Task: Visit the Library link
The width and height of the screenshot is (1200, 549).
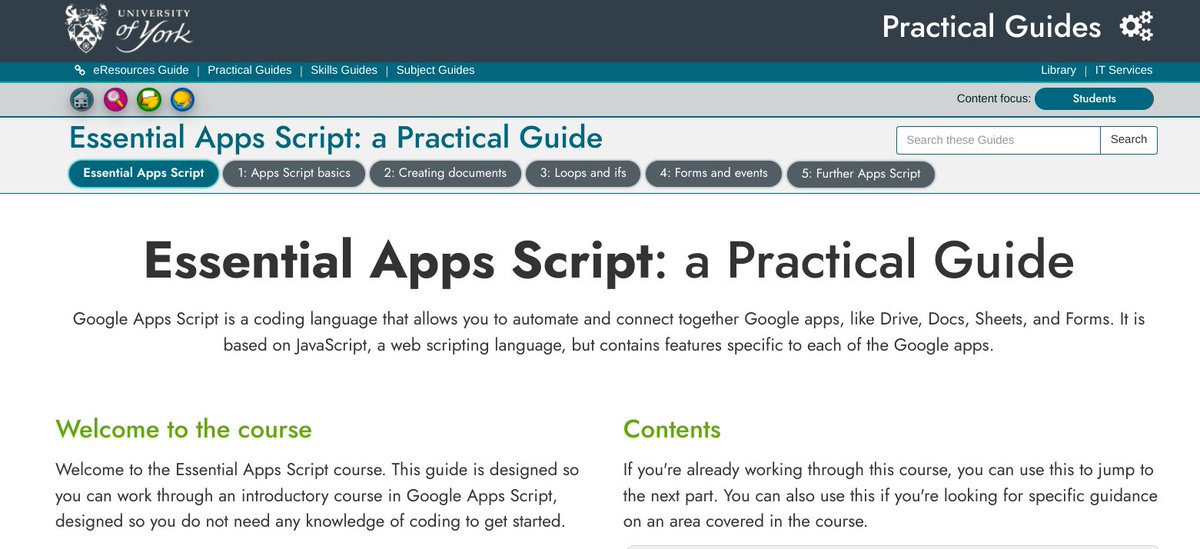Action: (1058, 70)
